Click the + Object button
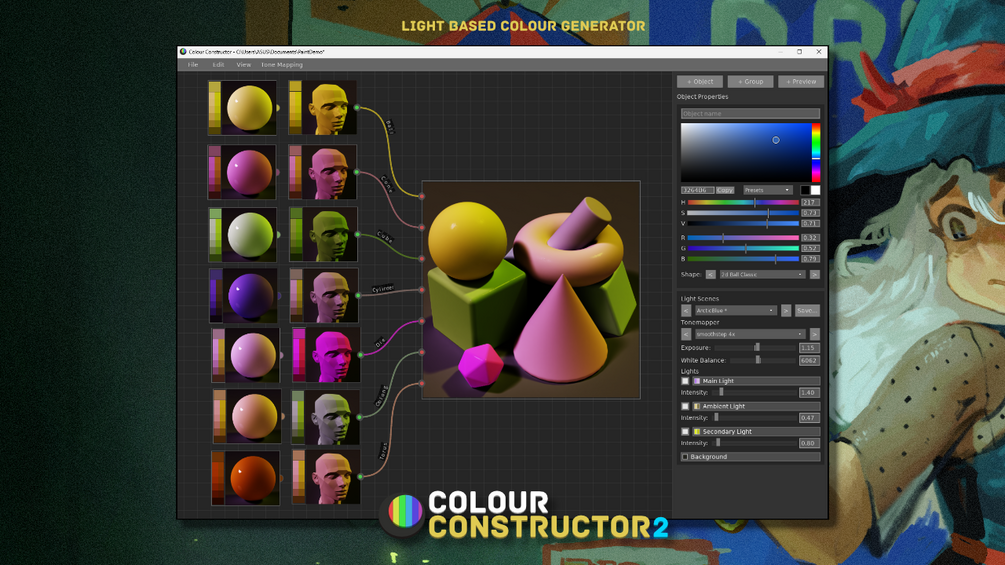 700,81
